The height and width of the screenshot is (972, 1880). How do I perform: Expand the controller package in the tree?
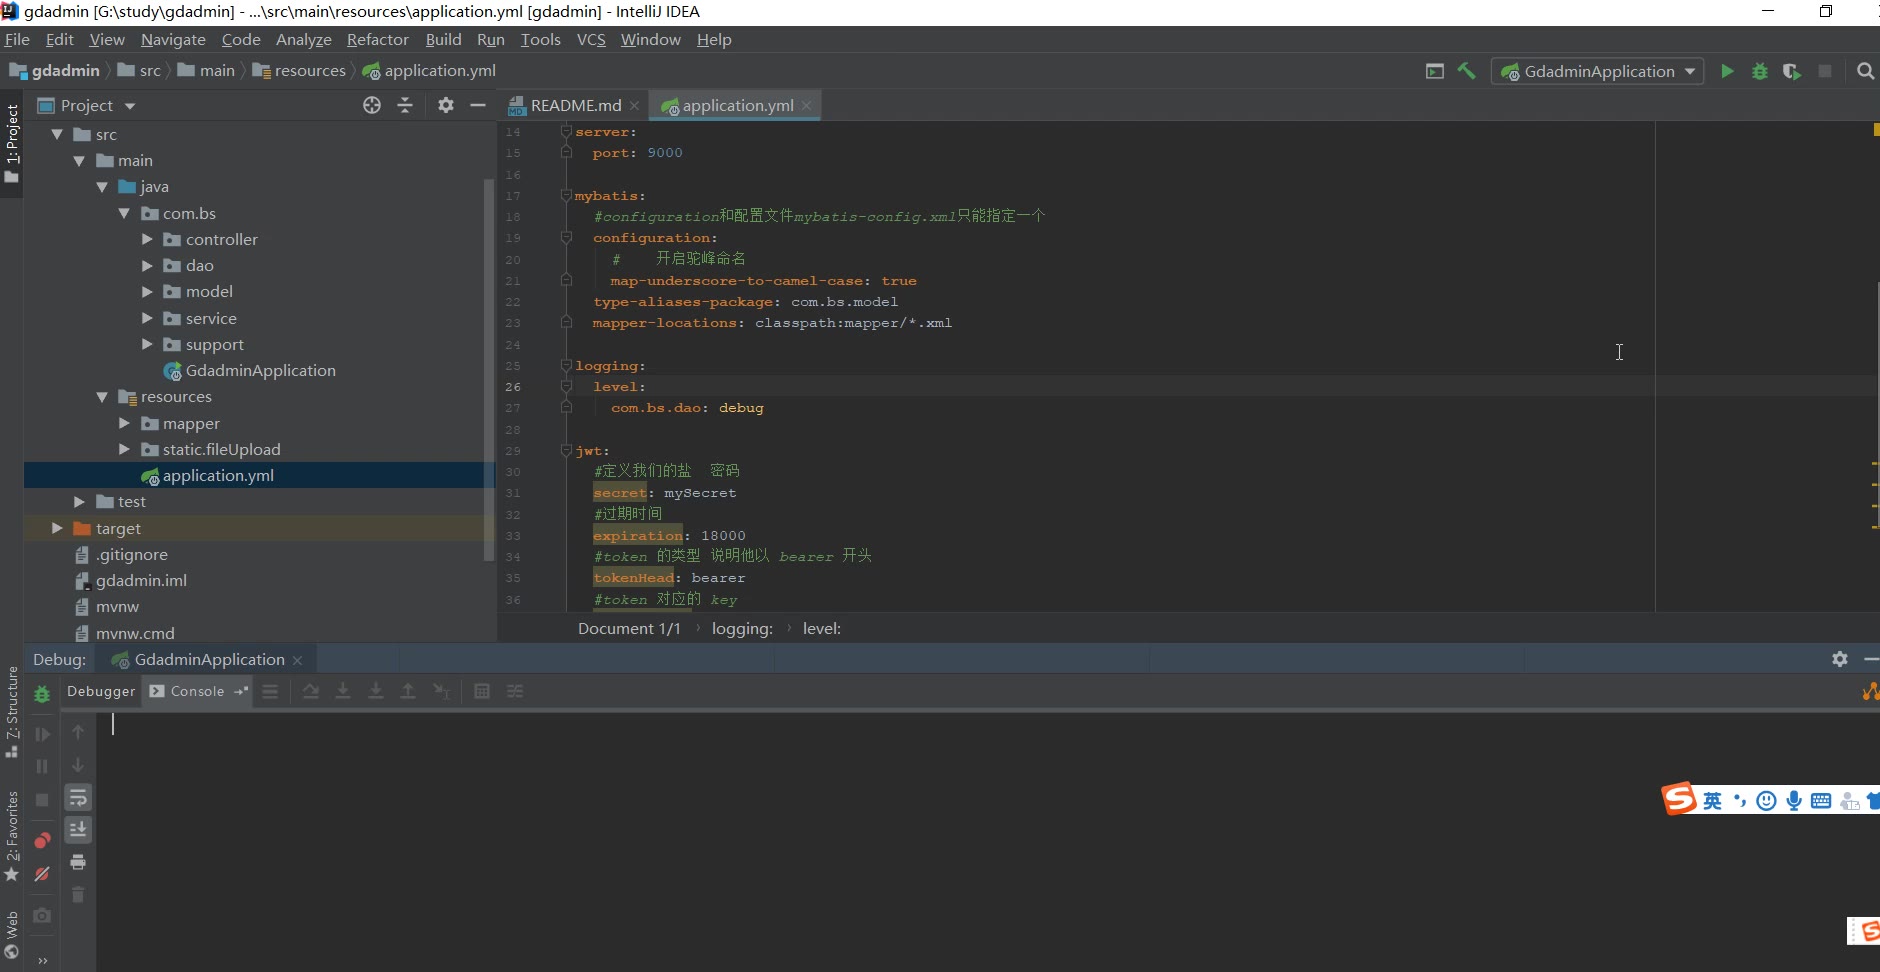click(147, 239)
